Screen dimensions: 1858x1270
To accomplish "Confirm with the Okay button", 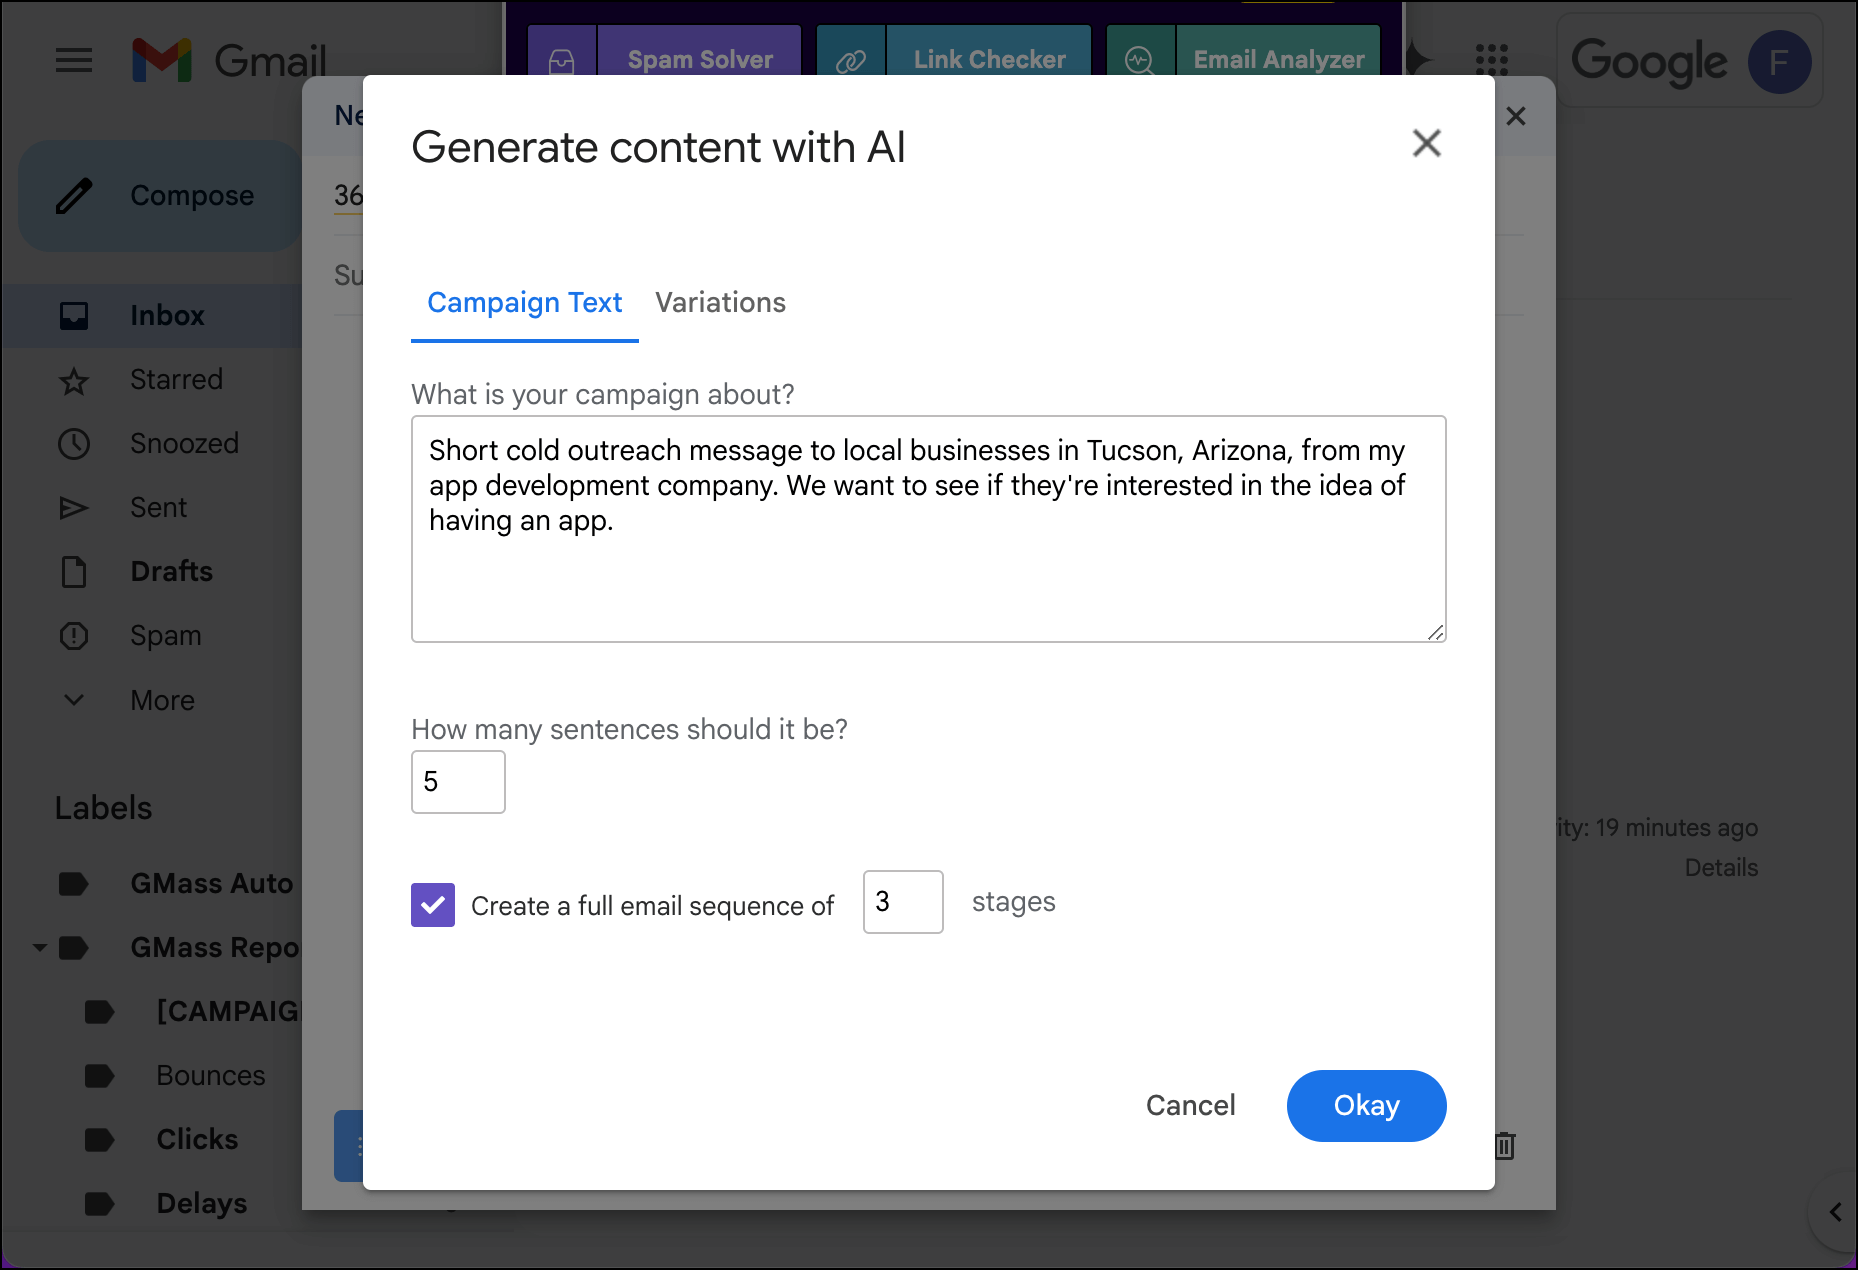I will pyautogui.click(x=1366, y=1105).
